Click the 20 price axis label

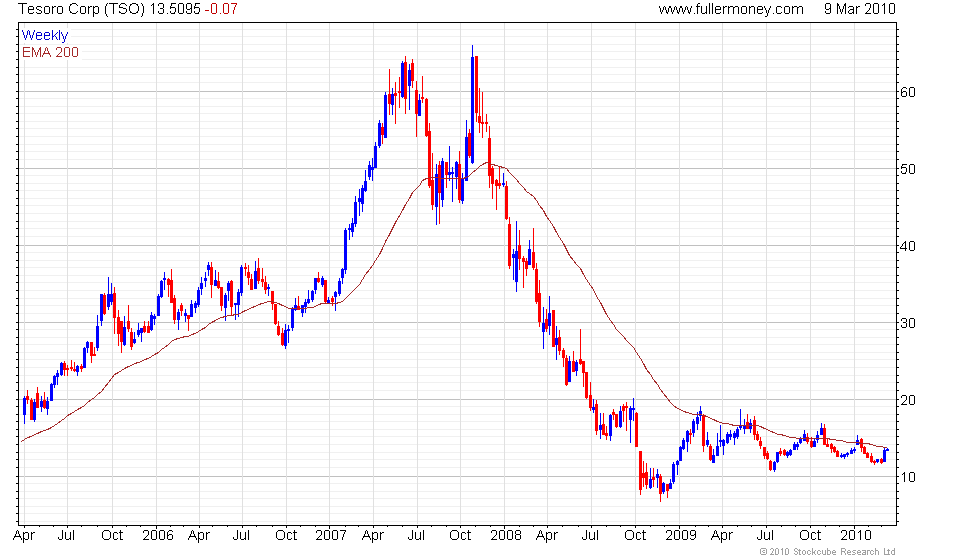[908, 400]
